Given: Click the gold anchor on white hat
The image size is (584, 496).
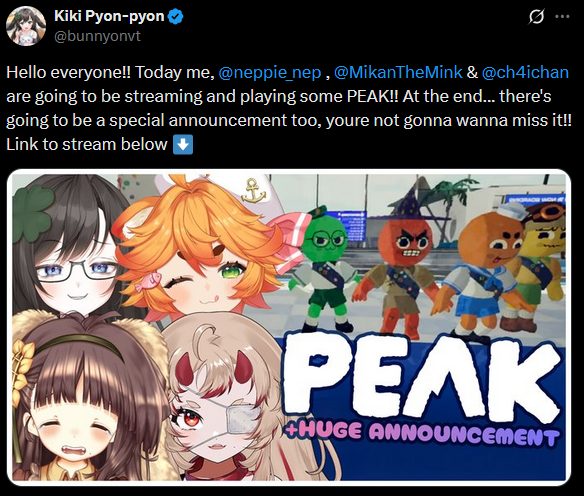Looking at the screenshot, I should (x=253, y=191).
